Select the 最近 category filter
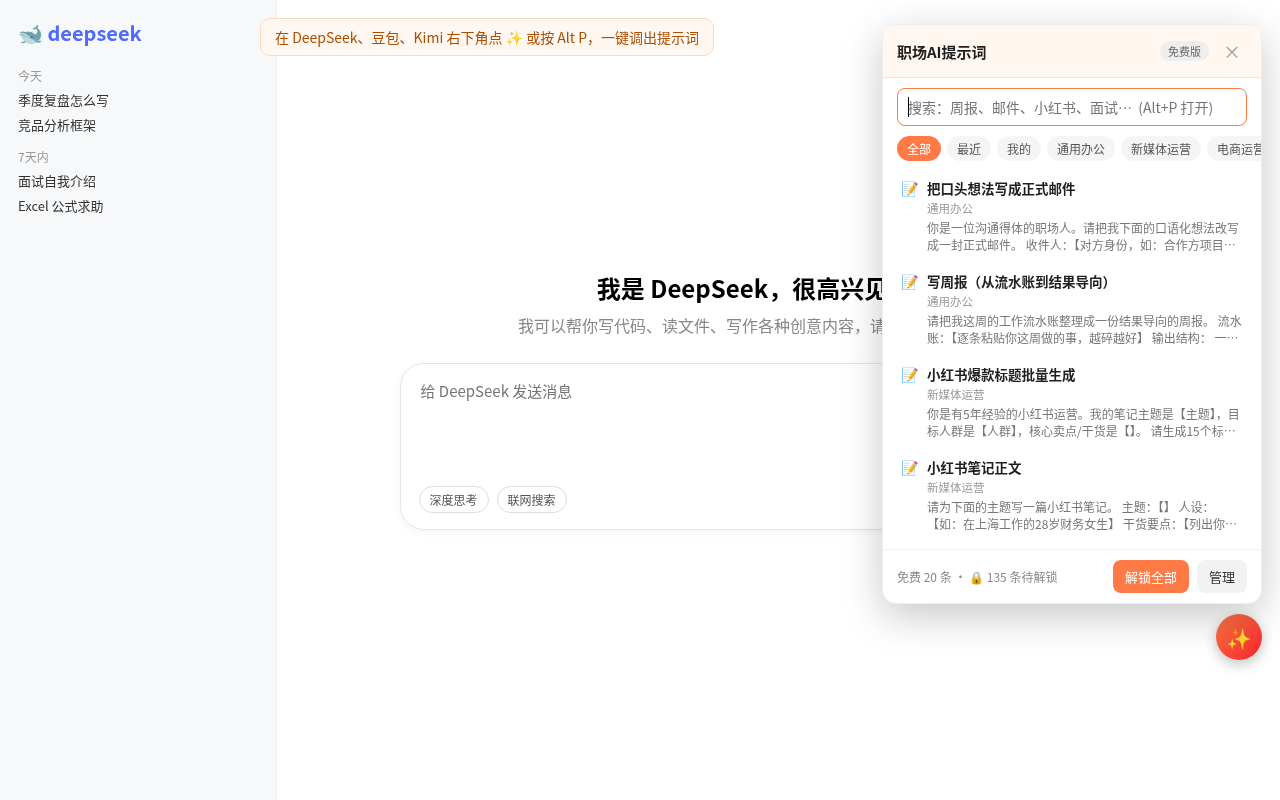This screenshot has height=800, width=1280. (x=969, y=149)
